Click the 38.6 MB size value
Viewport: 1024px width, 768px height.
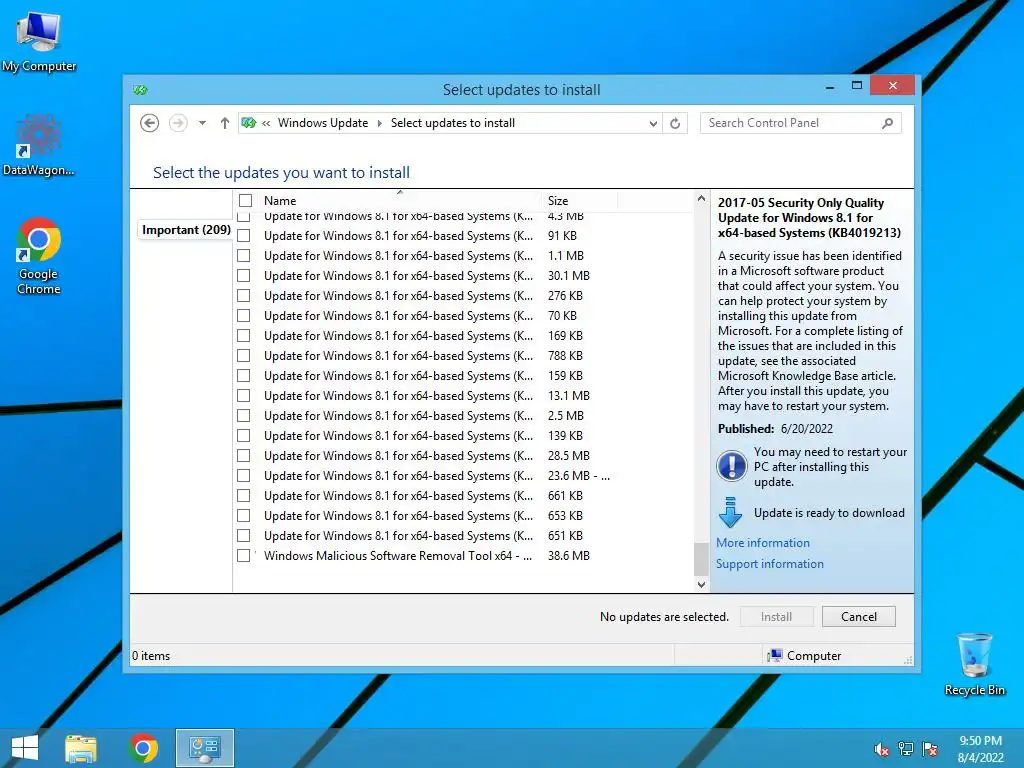tap(569, 556)
